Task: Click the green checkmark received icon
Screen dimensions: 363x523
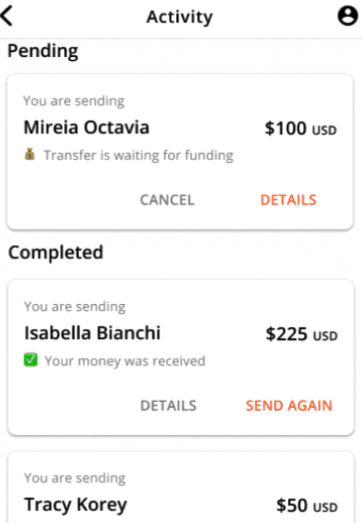Action: click(x=31, y=360)
